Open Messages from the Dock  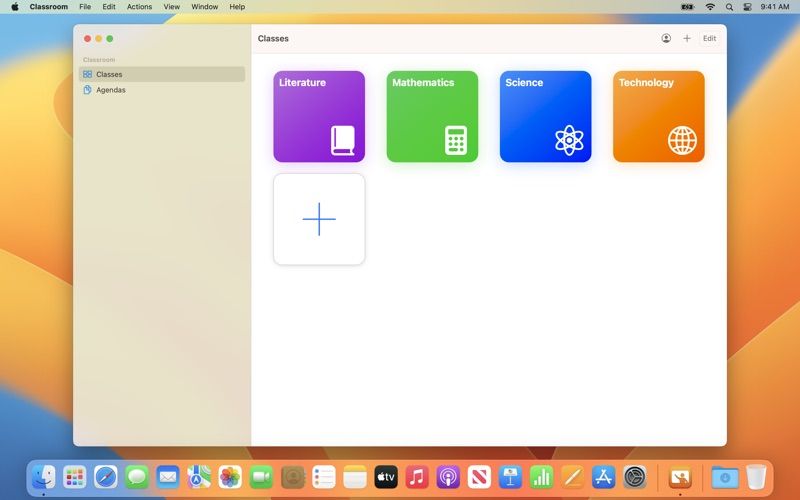click(137, 478)
